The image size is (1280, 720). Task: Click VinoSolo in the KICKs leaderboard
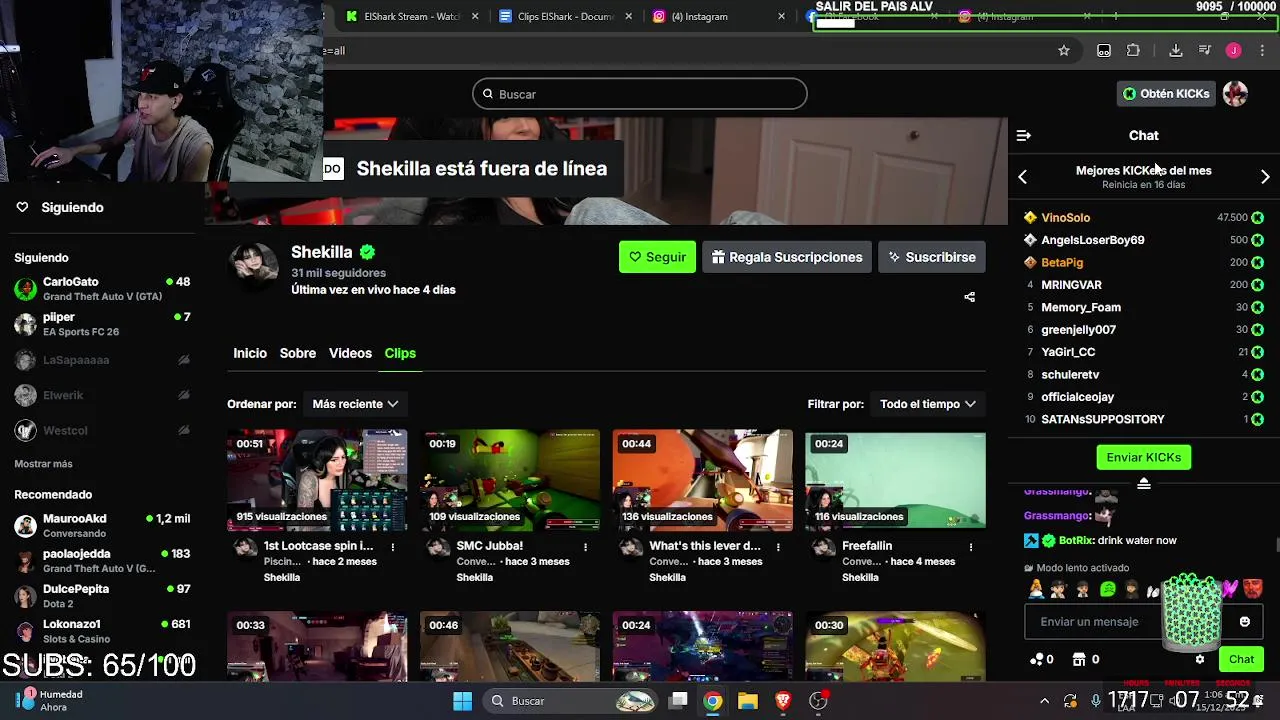tap(1065, 218)
